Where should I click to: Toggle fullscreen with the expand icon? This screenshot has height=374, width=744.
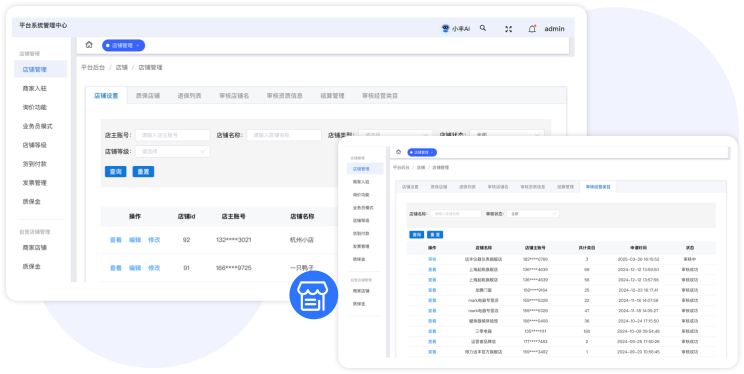[509, 29]
